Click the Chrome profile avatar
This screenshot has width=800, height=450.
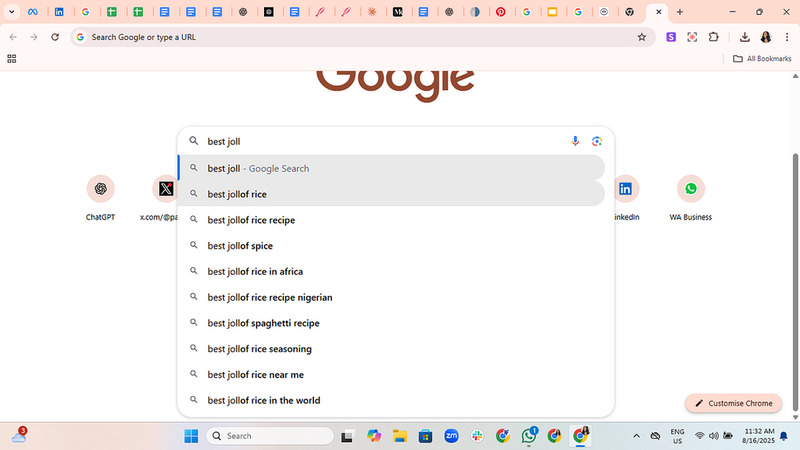pyautogui.click(x=766, y=37)
